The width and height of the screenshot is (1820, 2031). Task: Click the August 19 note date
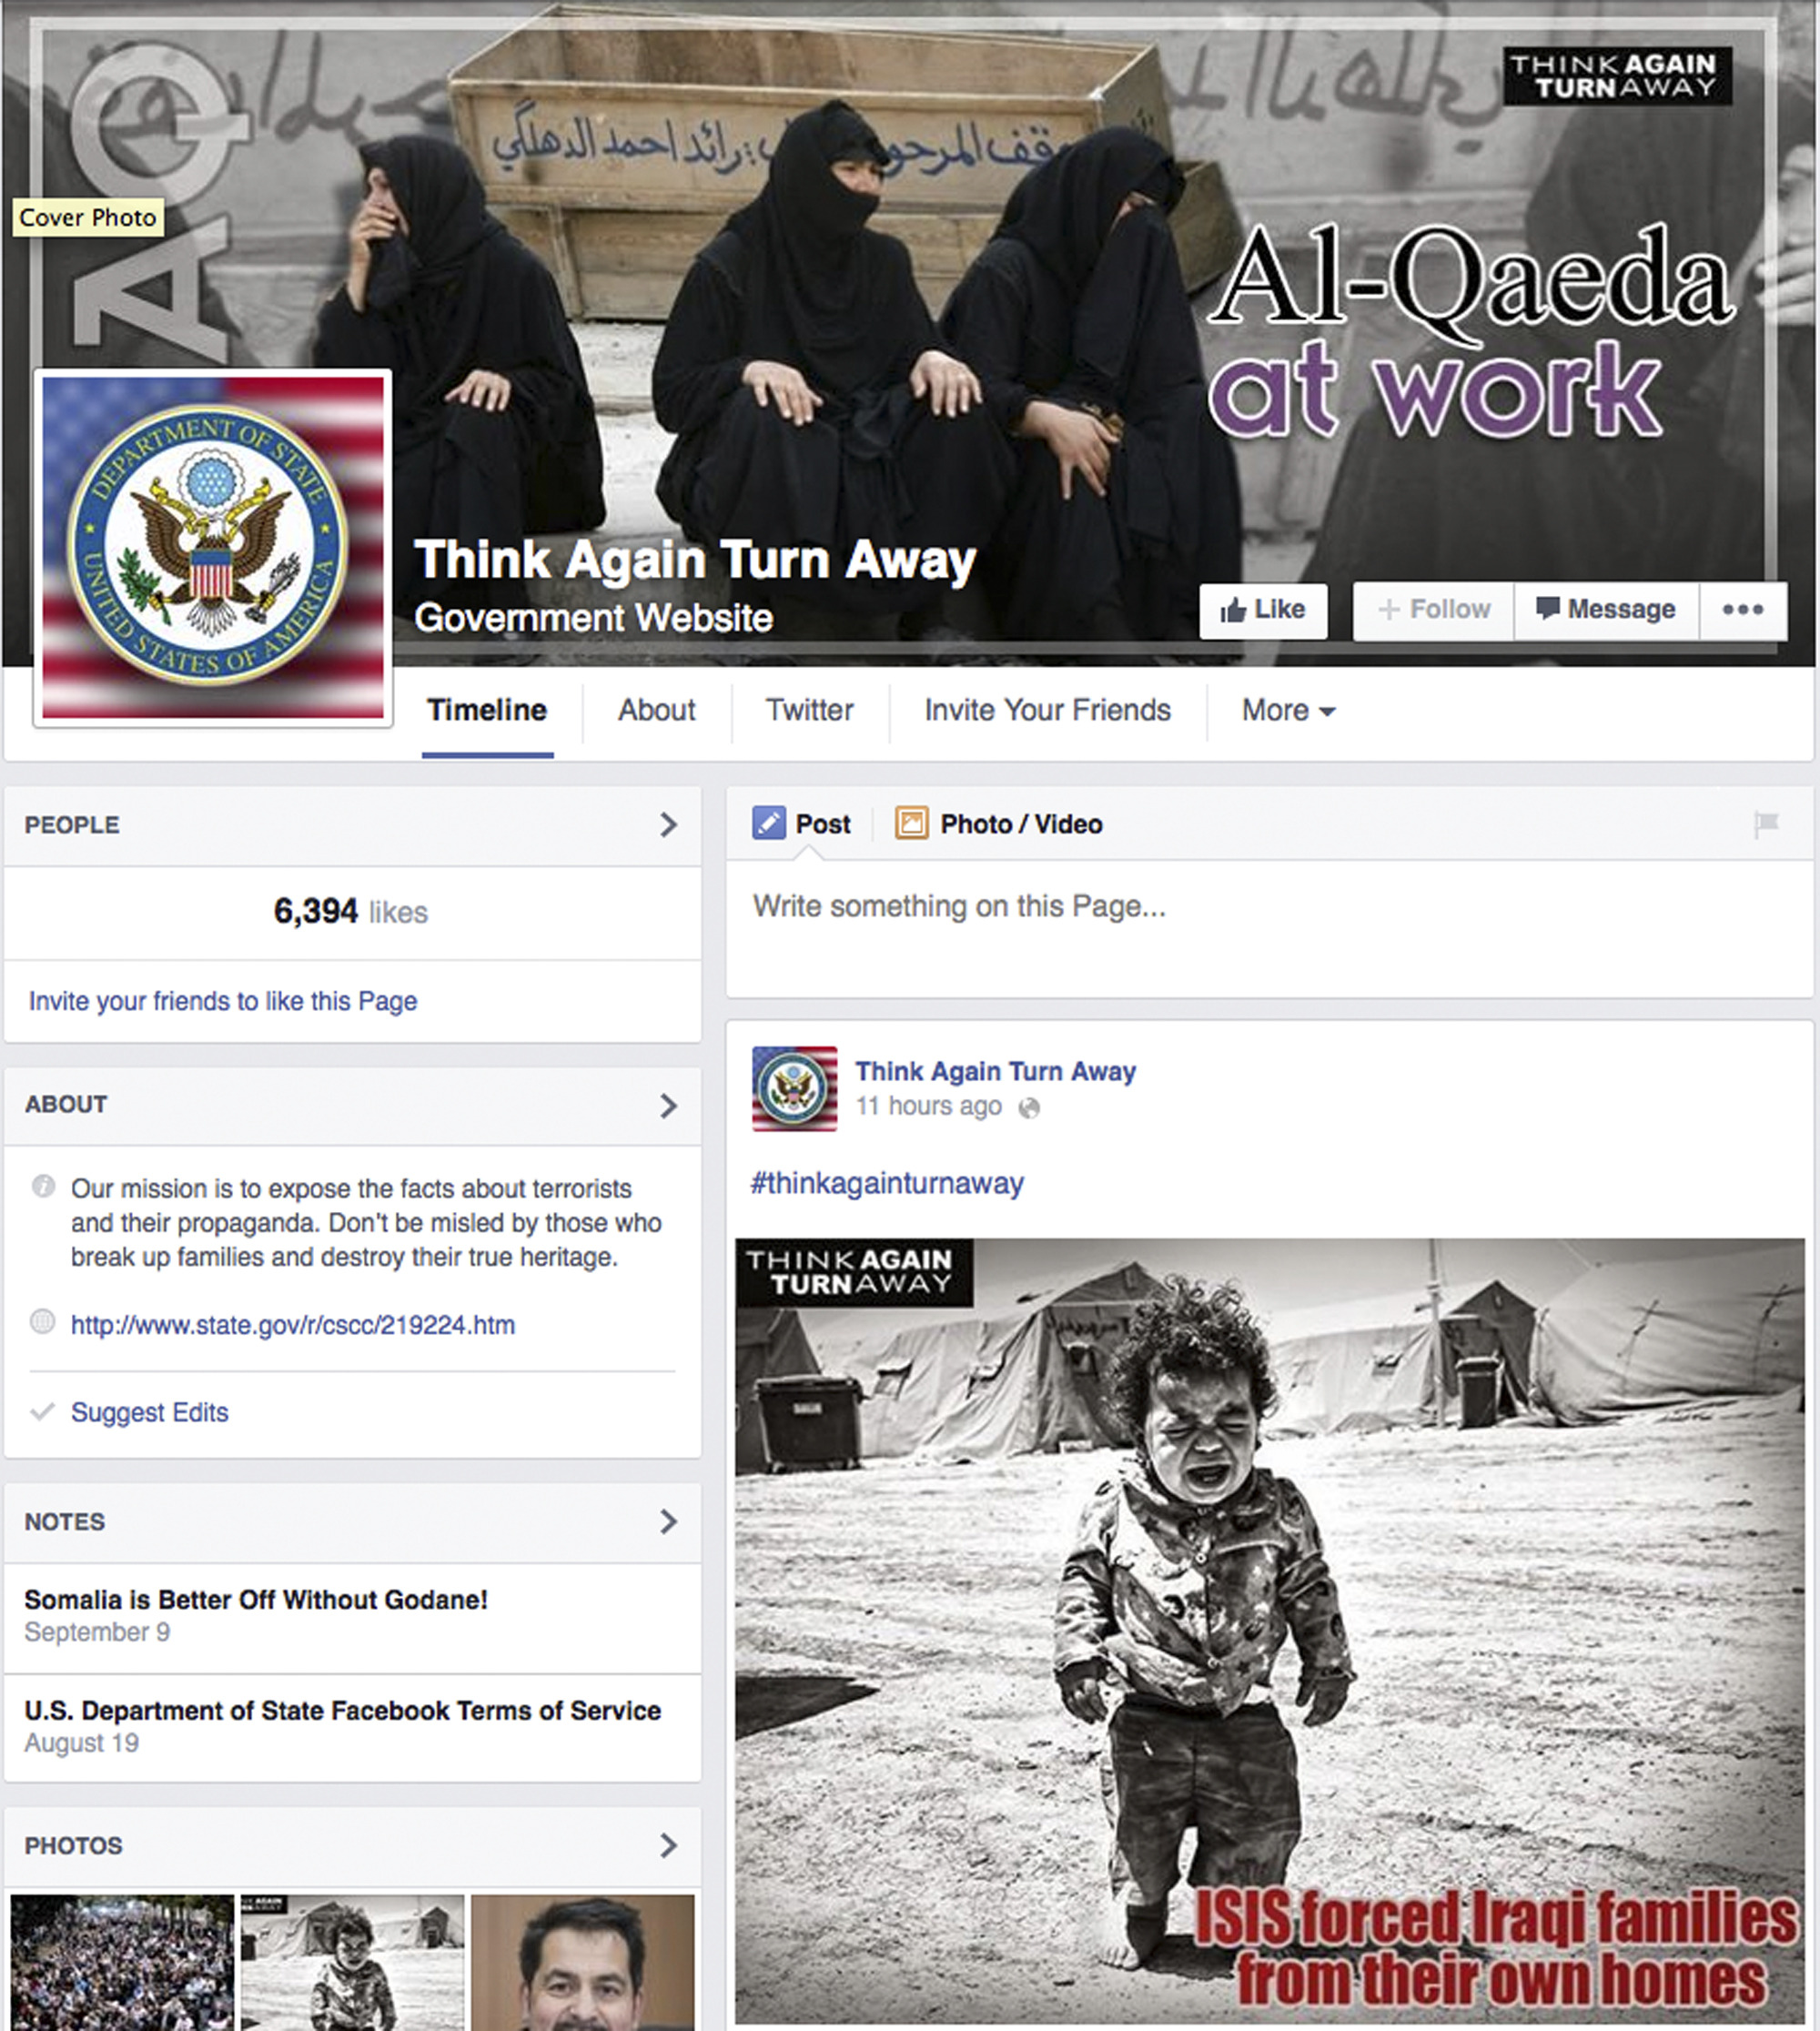[82, 1743]
